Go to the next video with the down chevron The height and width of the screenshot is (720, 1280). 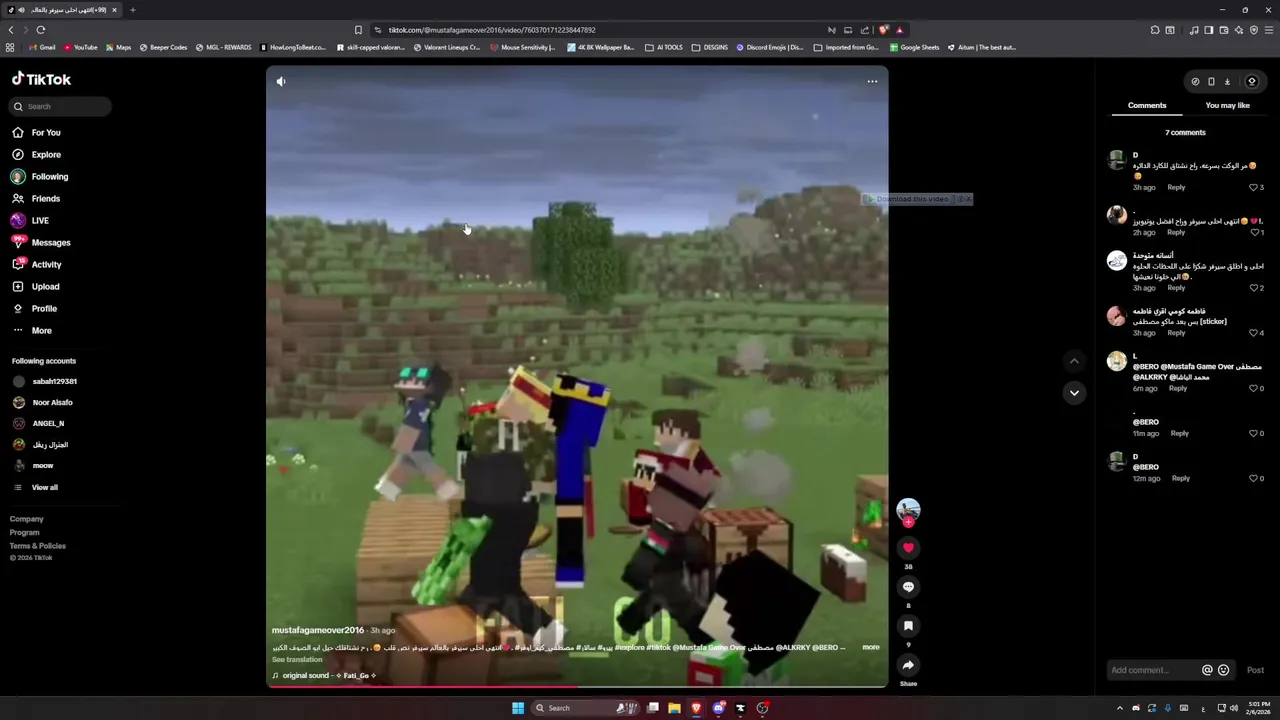[1074, 393]
